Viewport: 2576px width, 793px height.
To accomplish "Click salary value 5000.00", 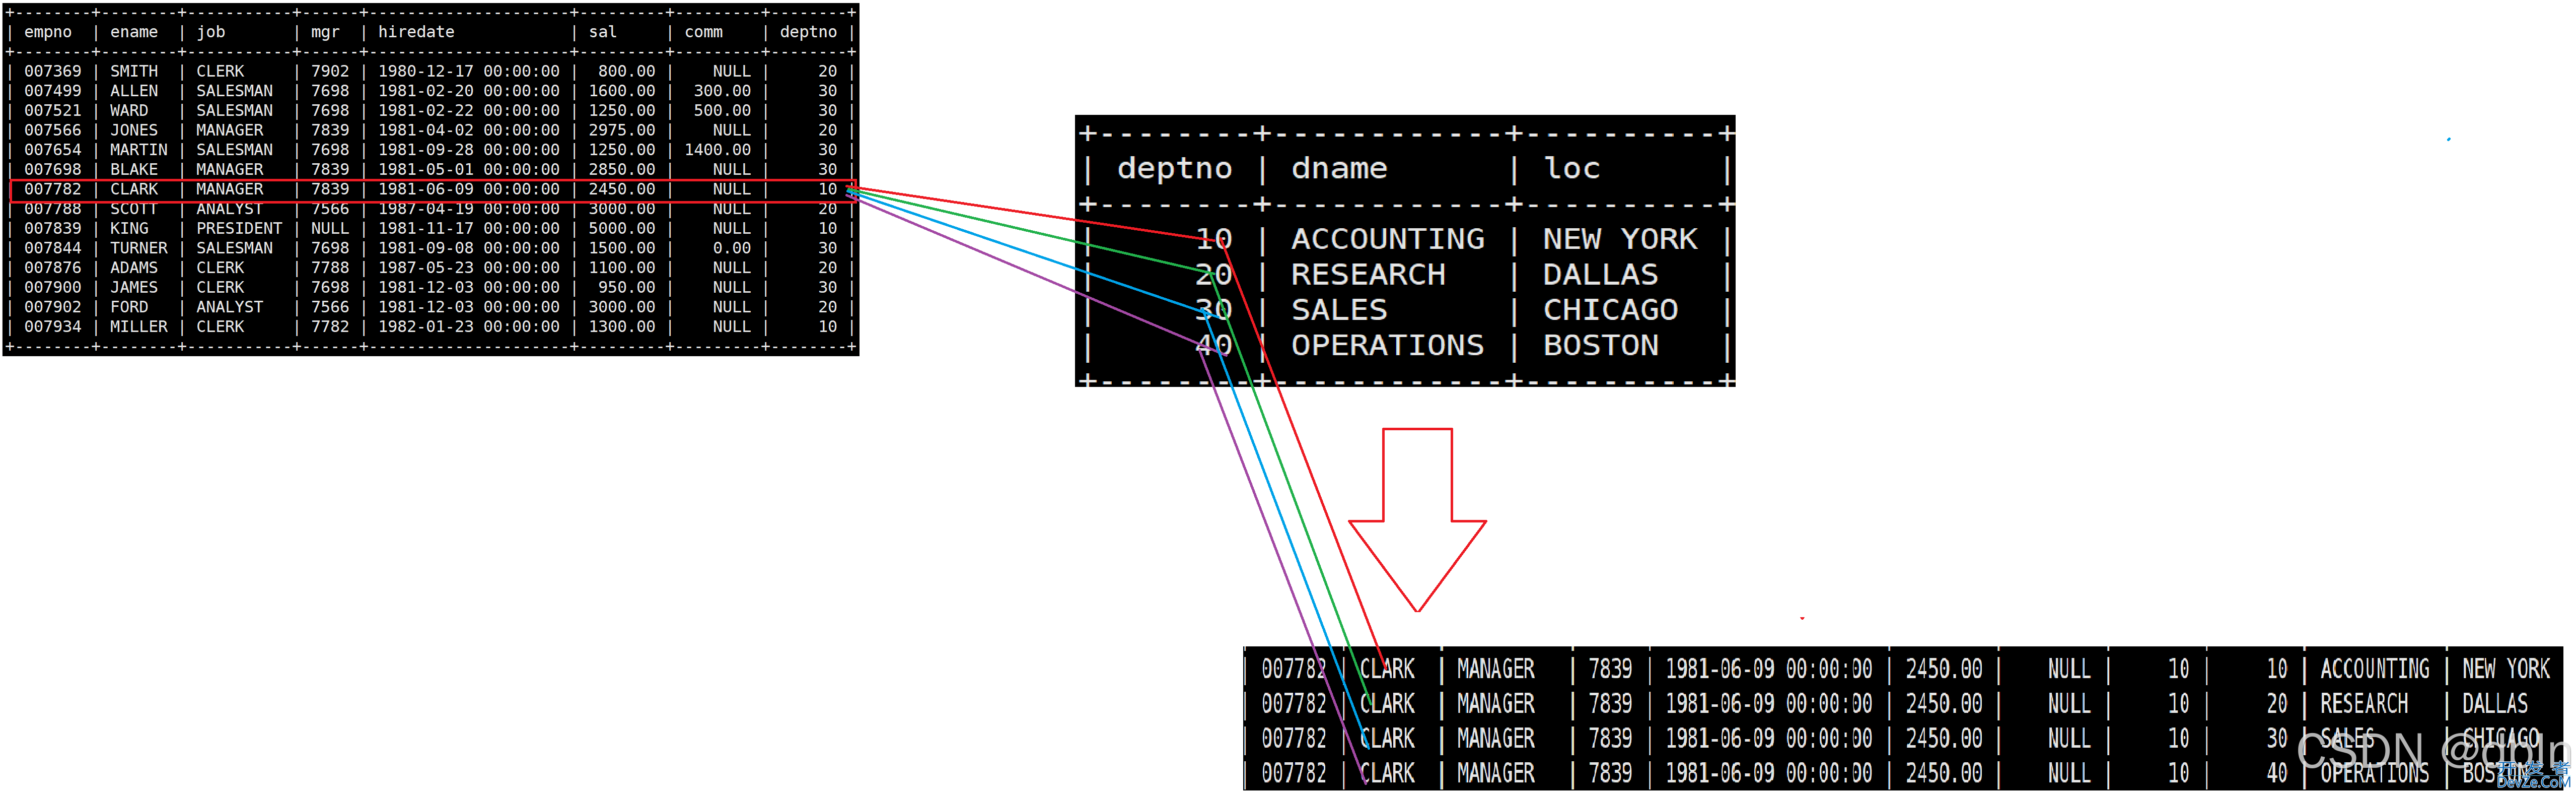I will [x=622, y=229].
